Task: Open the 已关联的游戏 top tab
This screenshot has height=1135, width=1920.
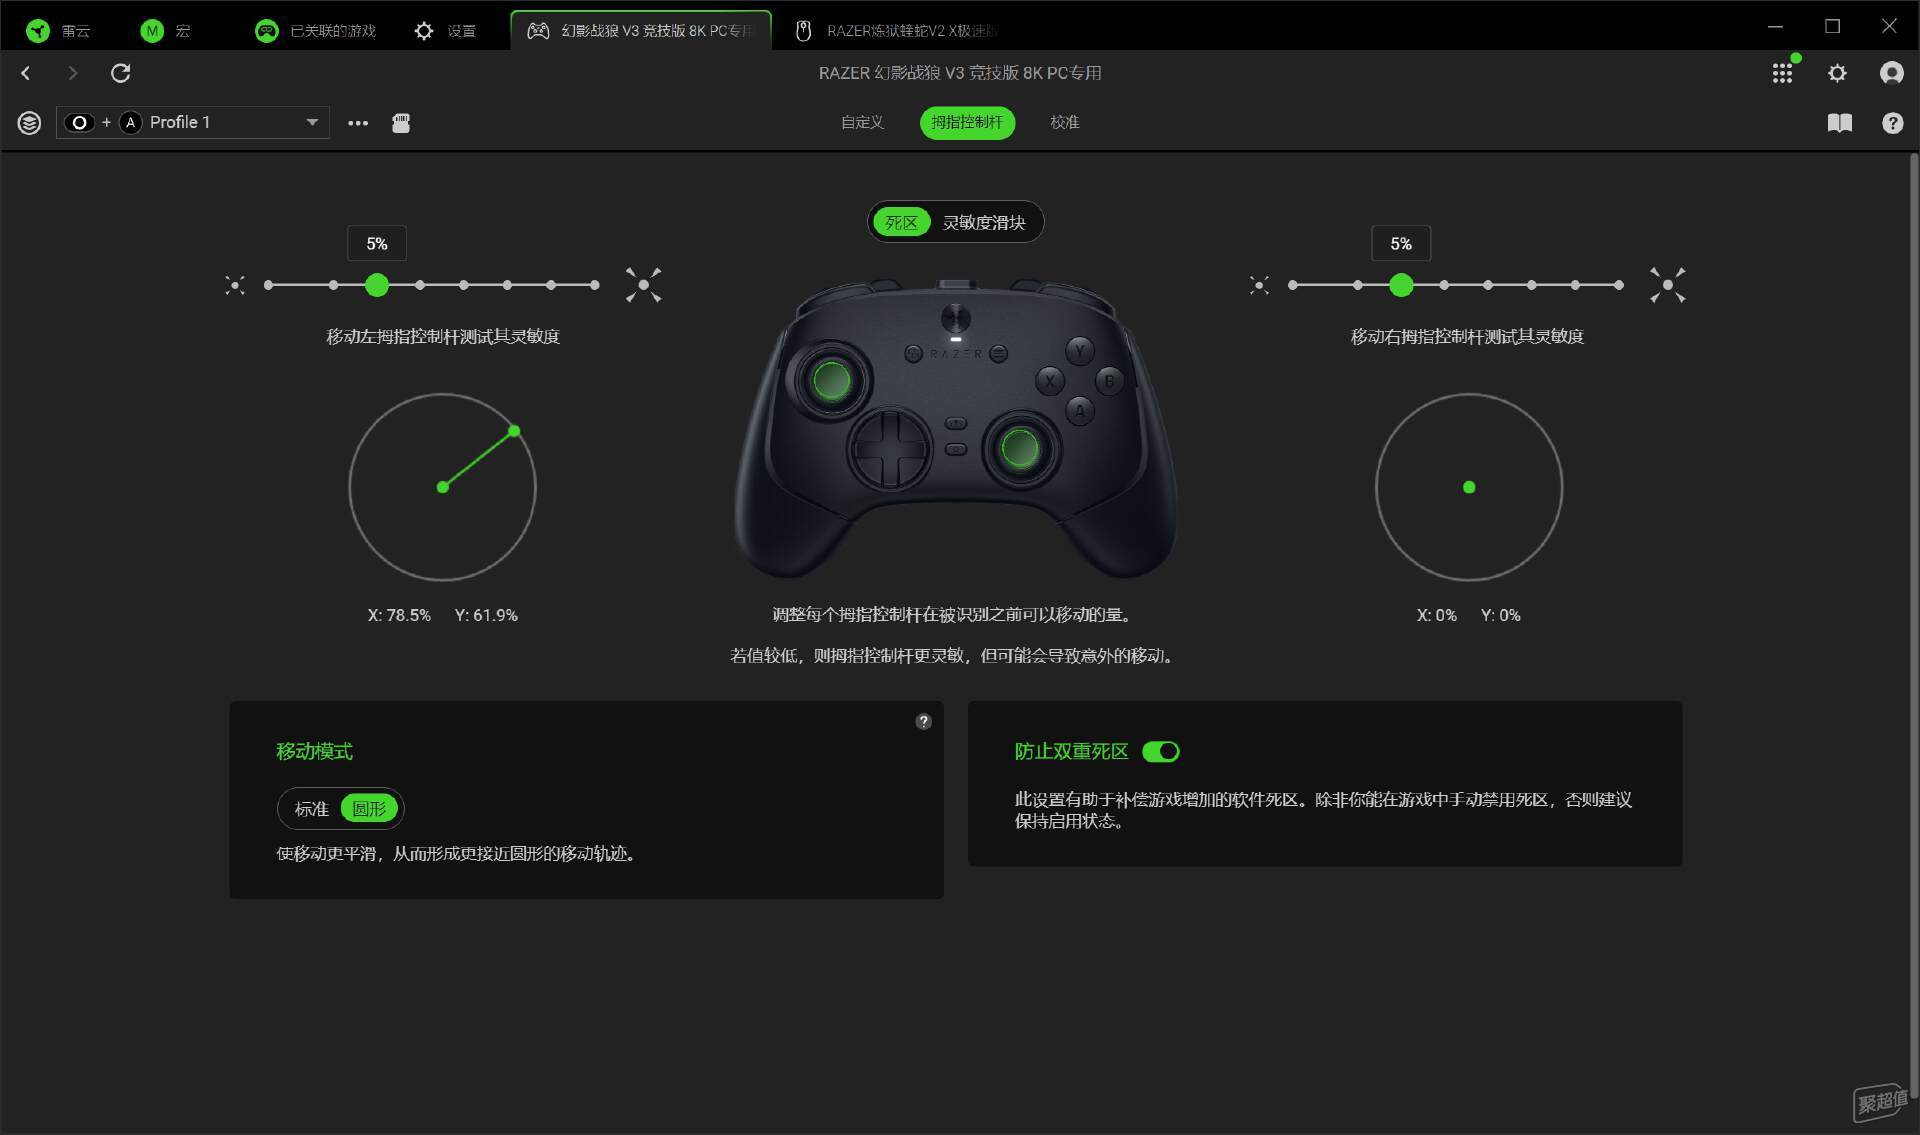Action: (315, 30)
